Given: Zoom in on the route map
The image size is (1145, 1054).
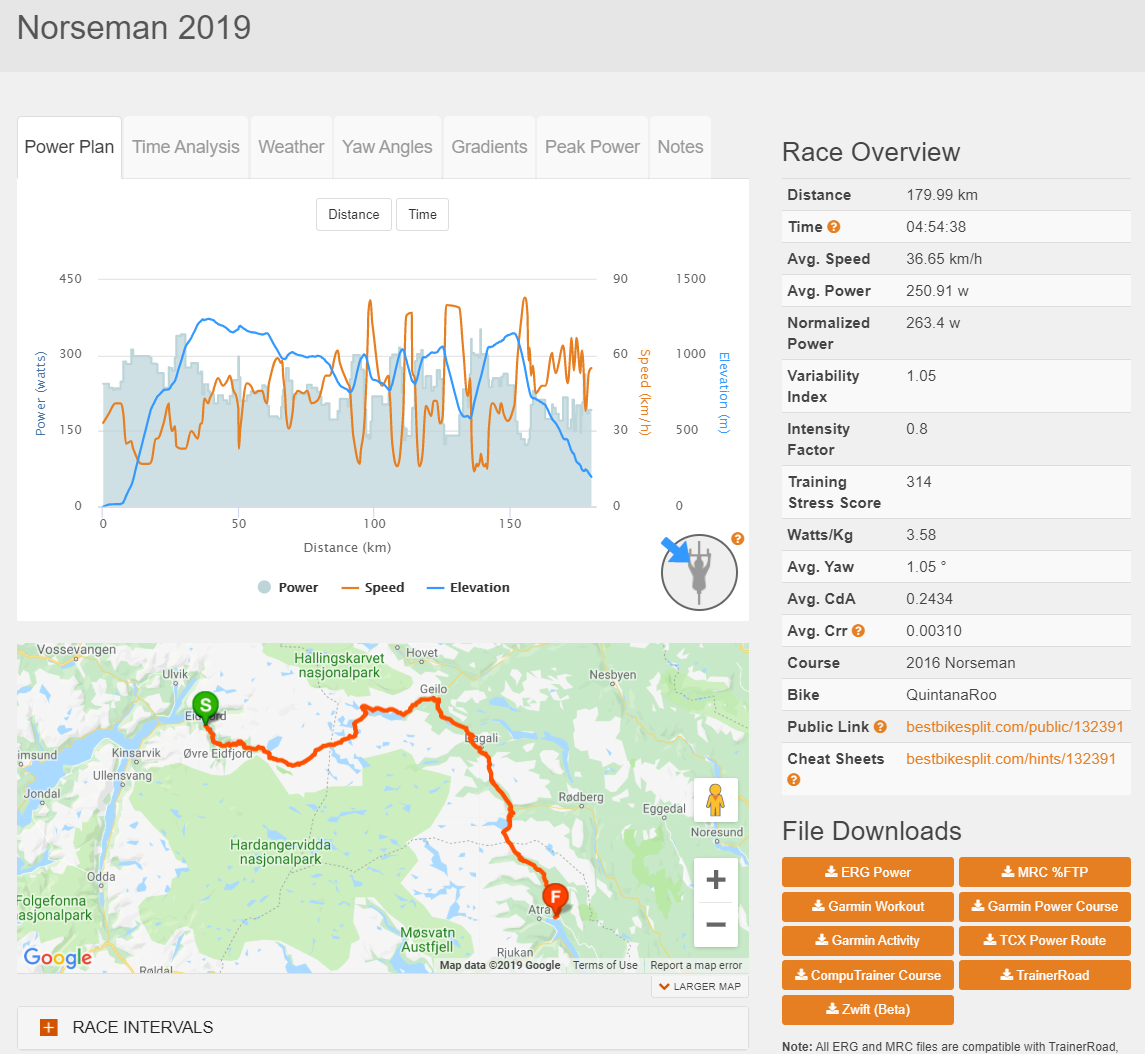Looking at the screenshot, I should click(715, 880).
